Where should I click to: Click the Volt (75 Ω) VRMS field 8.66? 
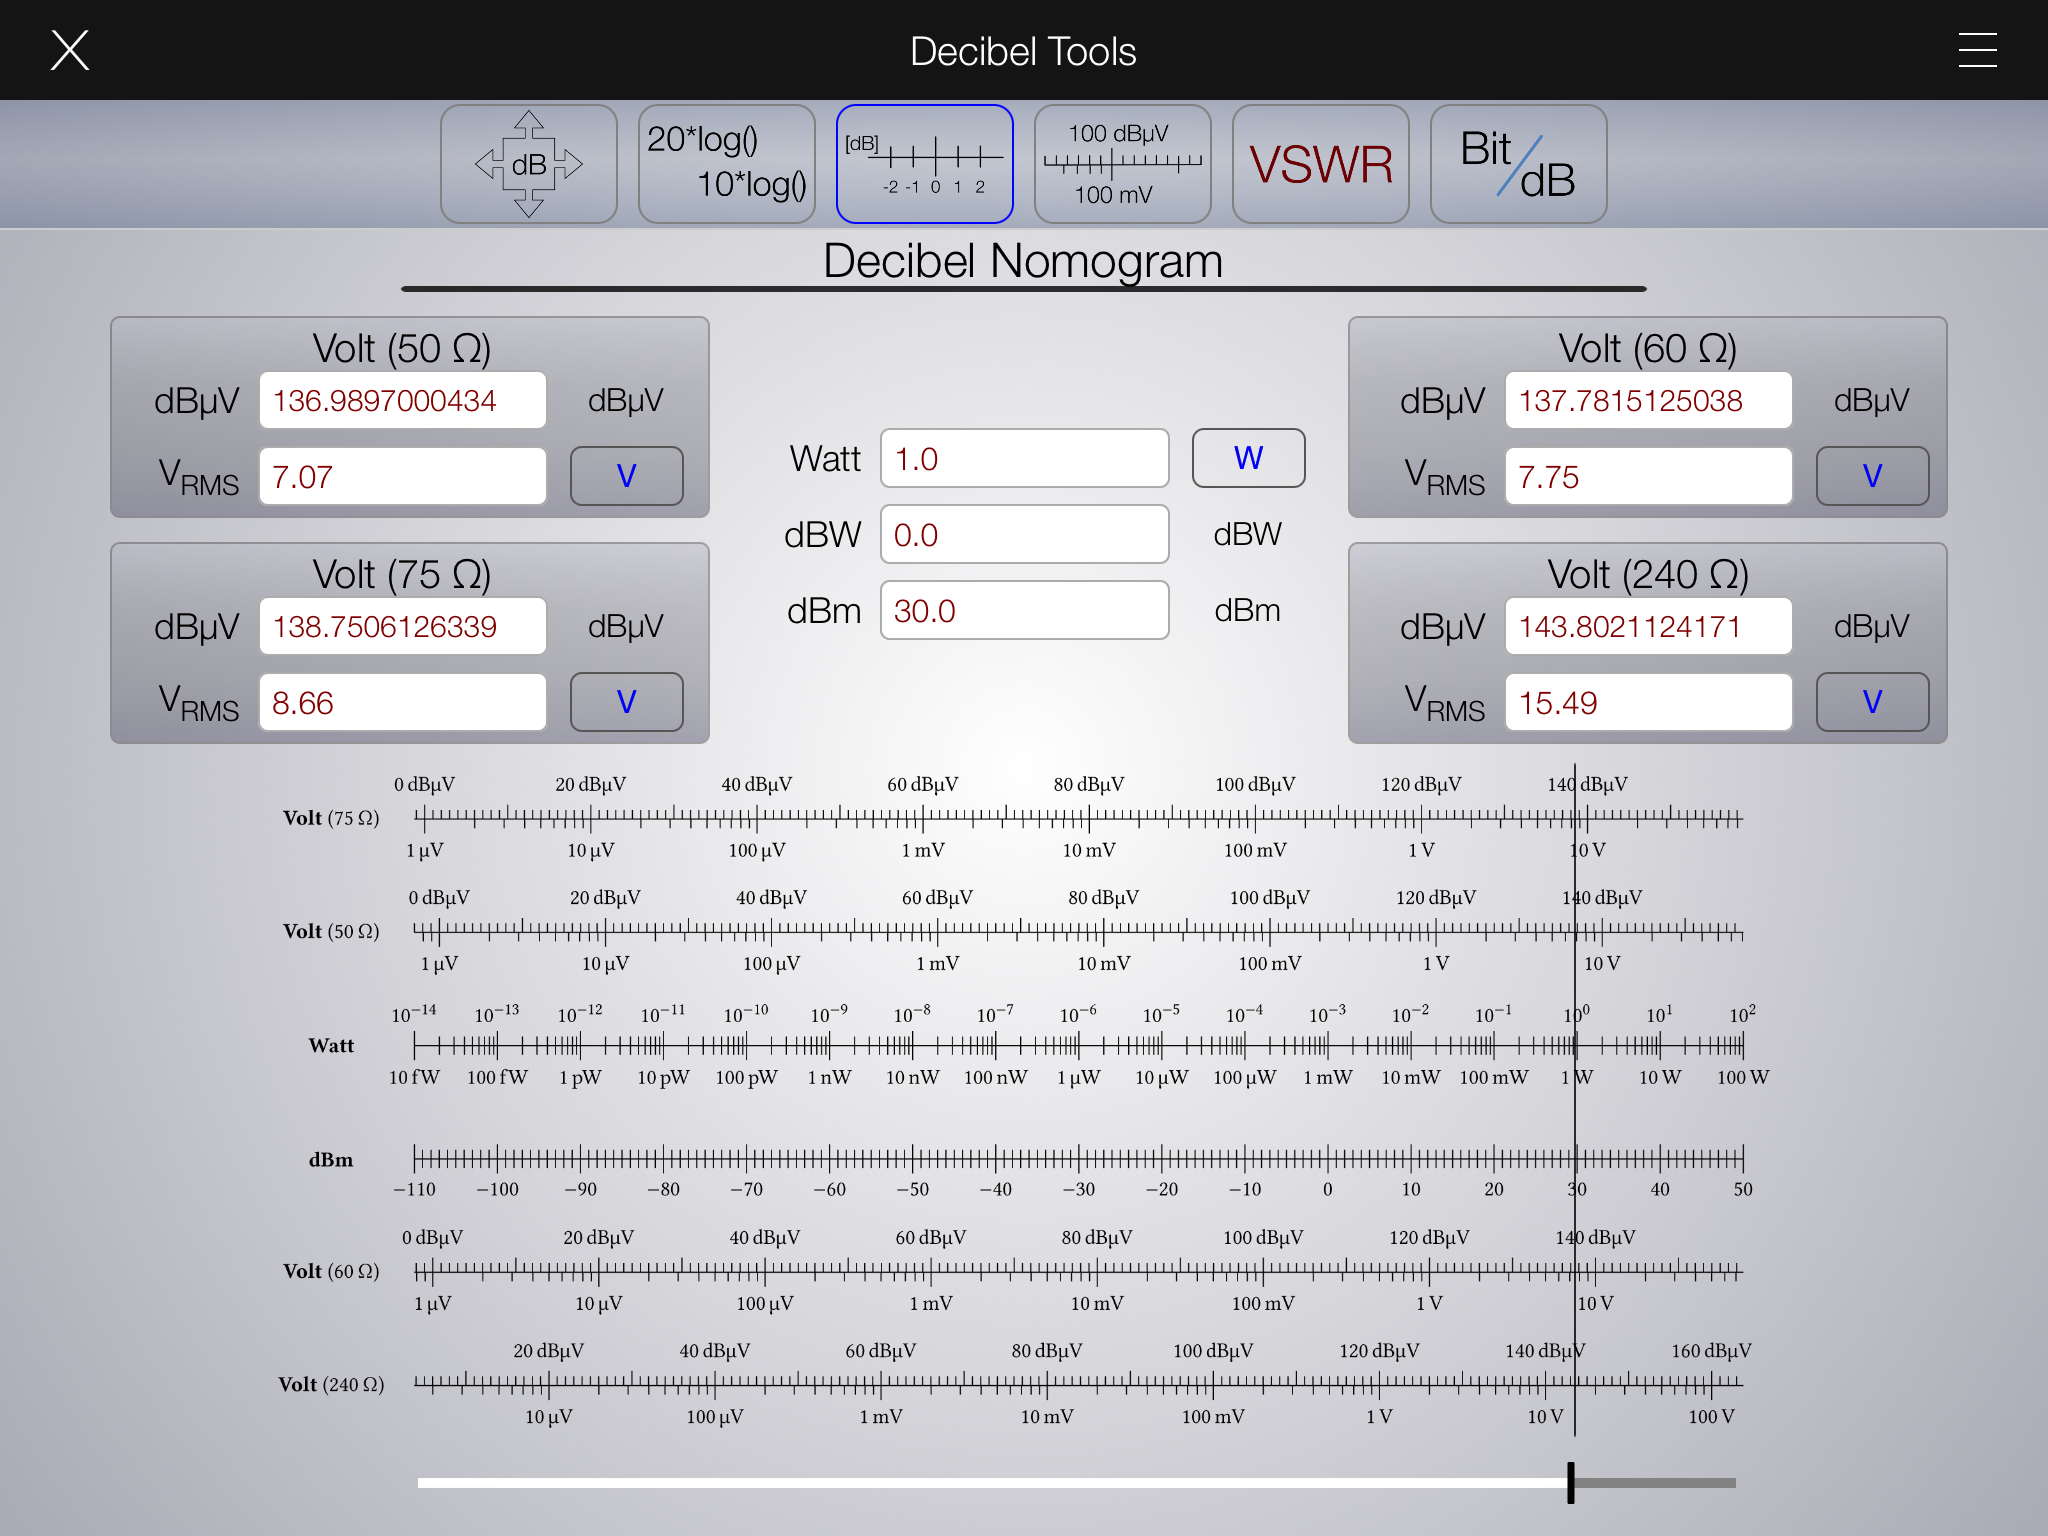[x=402, y=703]
